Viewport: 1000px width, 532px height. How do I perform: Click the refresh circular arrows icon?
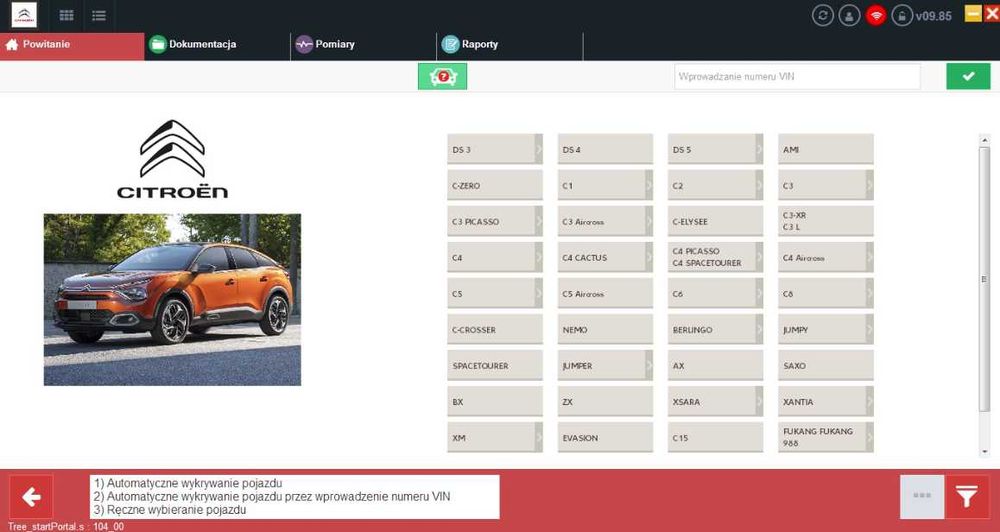point(823,15)
